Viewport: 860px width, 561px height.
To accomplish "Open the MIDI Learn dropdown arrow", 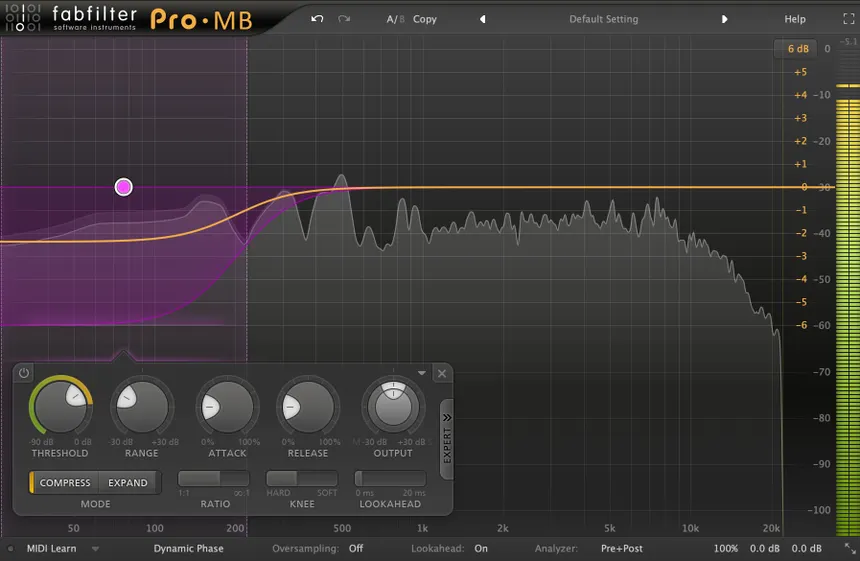I will point(95,548).
